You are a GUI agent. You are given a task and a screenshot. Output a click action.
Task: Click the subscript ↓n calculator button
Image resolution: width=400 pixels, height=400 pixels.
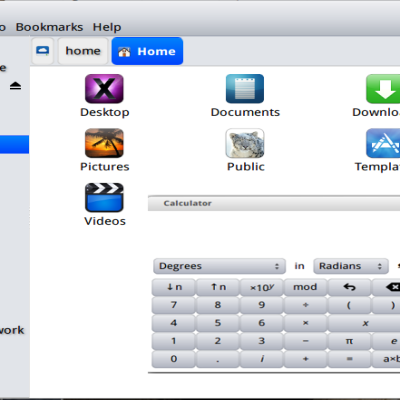[x=174, y=287]
